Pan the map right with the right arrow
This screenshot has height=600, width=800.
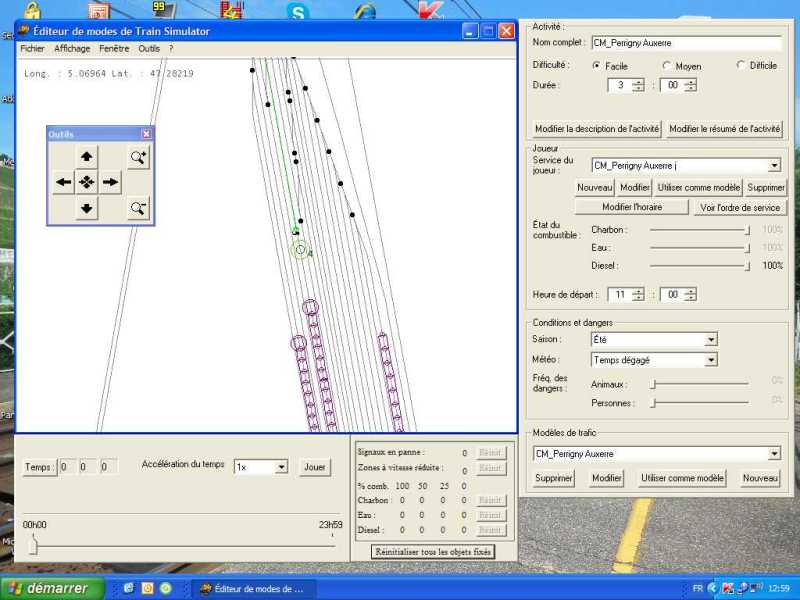tap(110, 182)
